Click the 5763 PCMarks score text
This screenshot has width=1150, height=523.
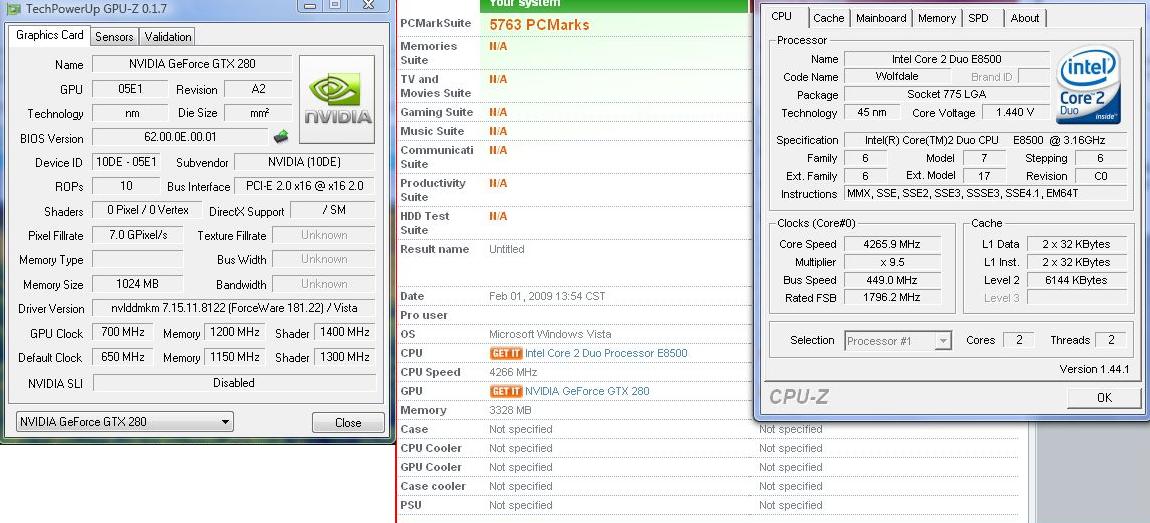point(539,25)
